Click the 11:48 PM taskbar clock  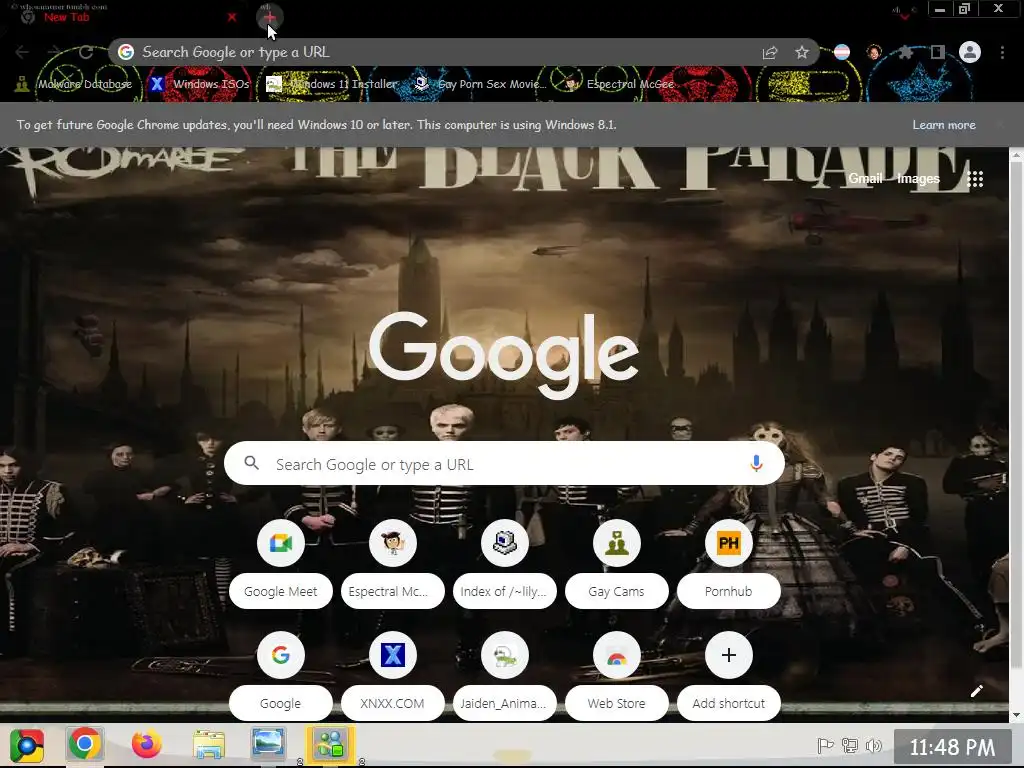click(x=952, y=747)
